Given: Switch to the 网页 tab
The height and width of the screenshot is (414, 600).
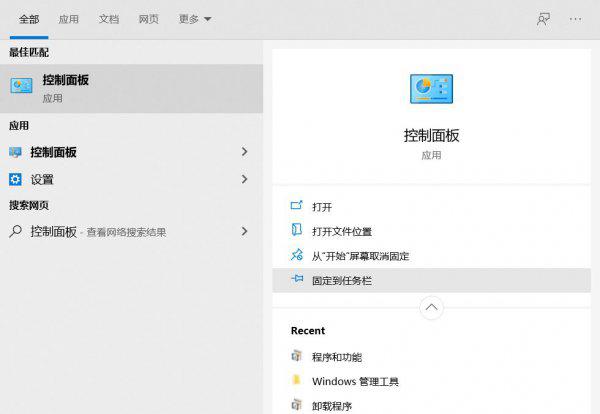Looking at the screenshot, I should coord(148,19).
